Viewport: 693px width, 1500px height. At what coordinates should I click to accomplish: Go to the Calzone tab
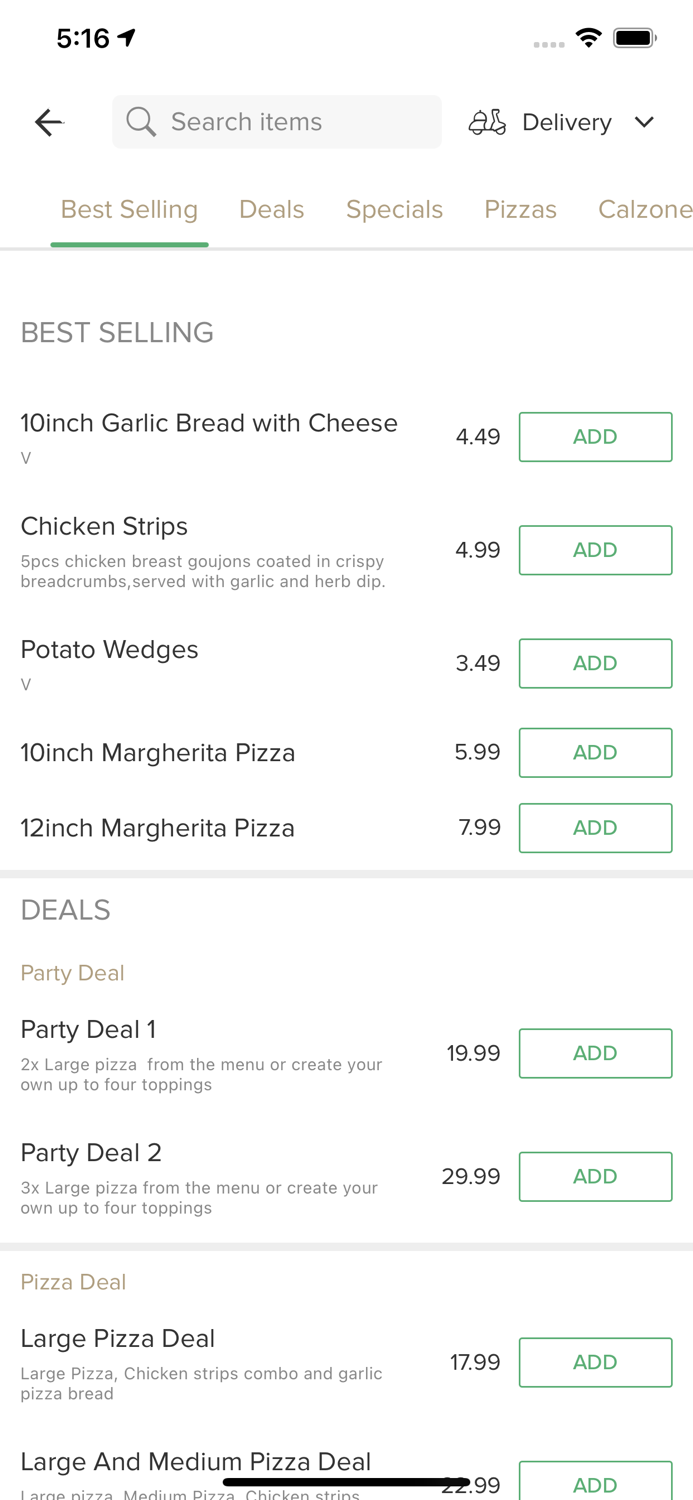(644, 209)
